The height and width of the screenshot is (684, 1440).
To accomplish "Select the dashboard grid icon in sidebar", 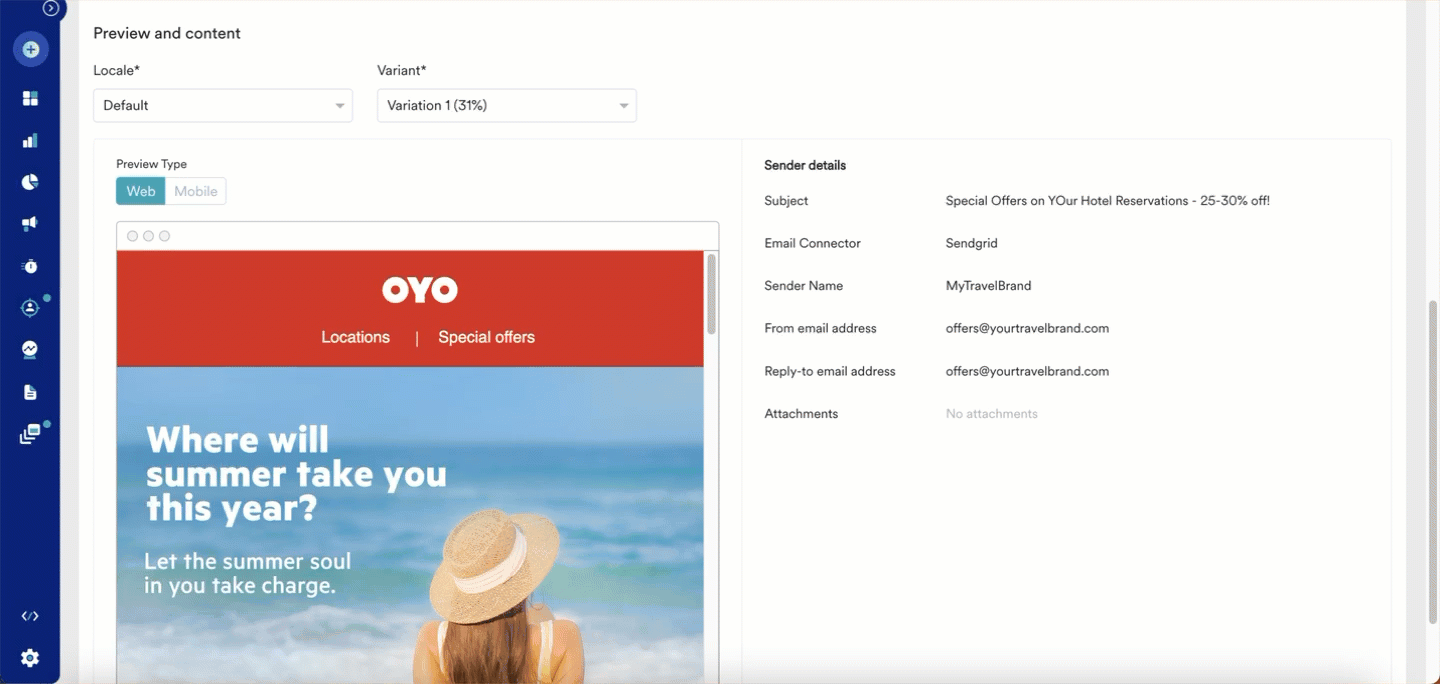I will (x=30, y=97).
